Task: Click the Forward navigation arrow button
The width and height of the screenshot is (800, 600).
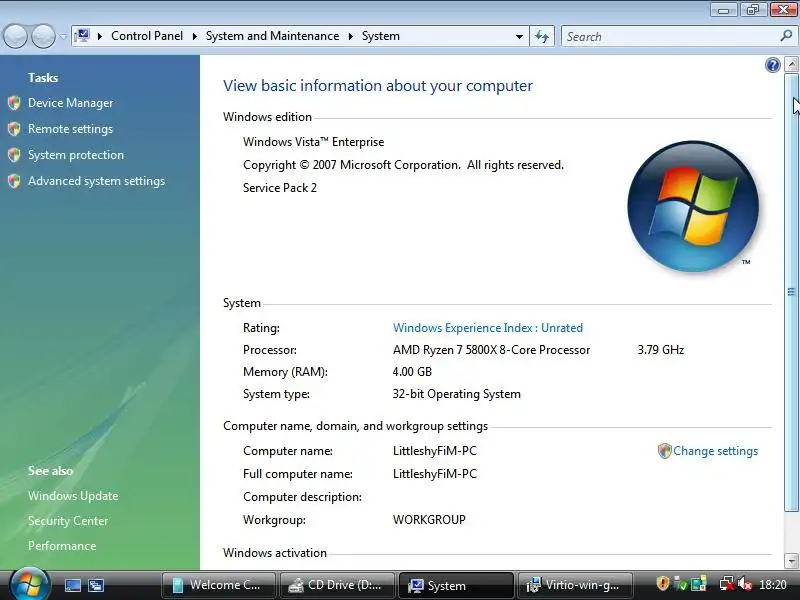Action: pyautogui.click(x=43, y=36)
